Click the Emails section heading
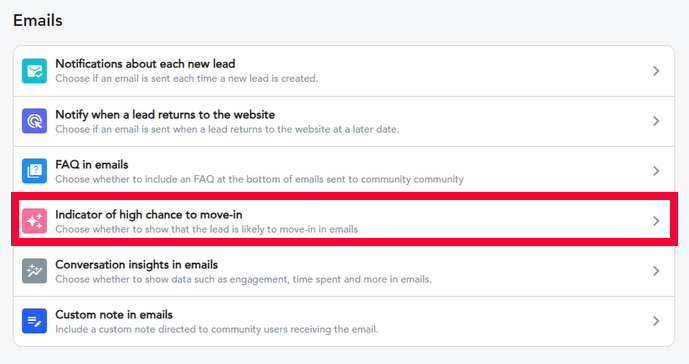Image resolution: width=689 pixels, height=364 pixels. click(38, 20)
